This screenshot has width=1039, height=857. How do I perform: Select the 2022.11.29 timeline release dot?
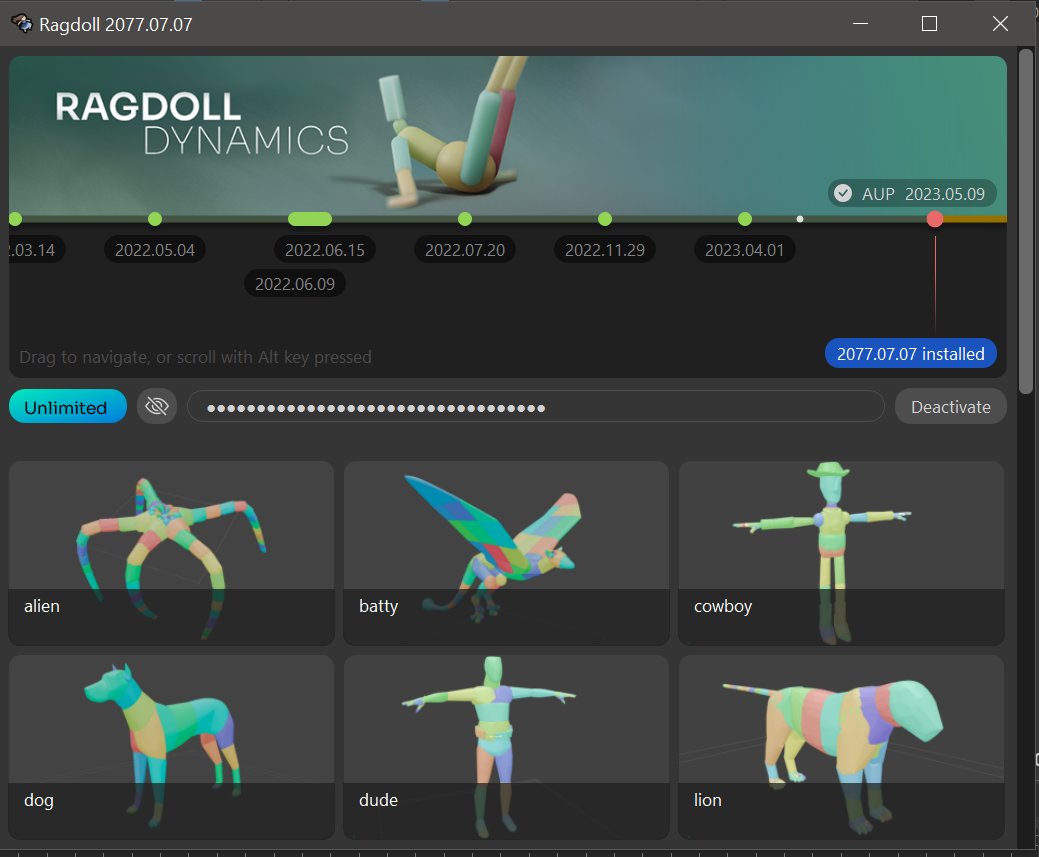click(605, 219)
